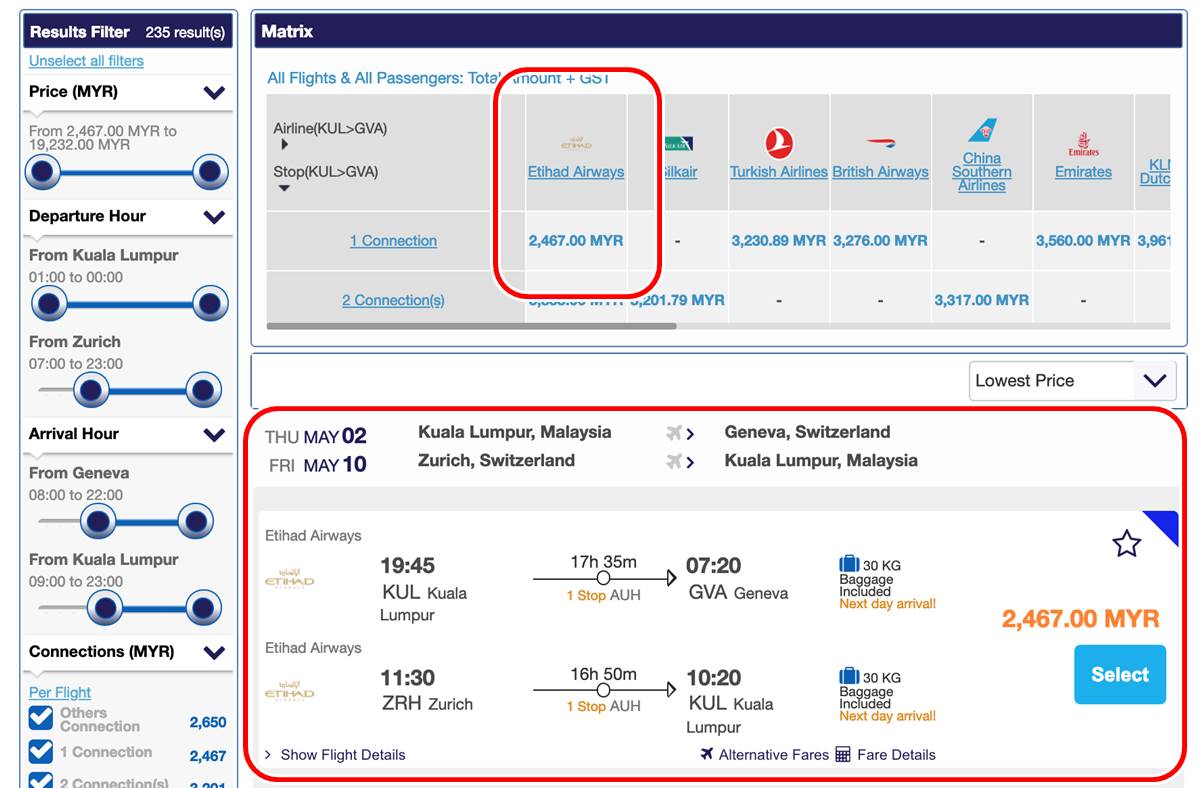Click the 3,201.79 MYR two-connection fare
This screenshot has width=1200, height=788.
pos(677,300)
